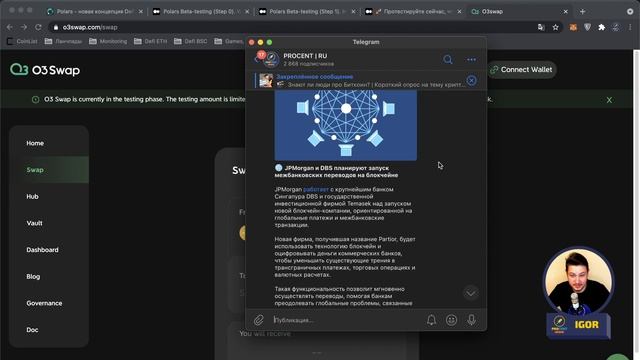640x360 pixels.
Task: Click the microphone voice message icon
Action: (471, 320)
